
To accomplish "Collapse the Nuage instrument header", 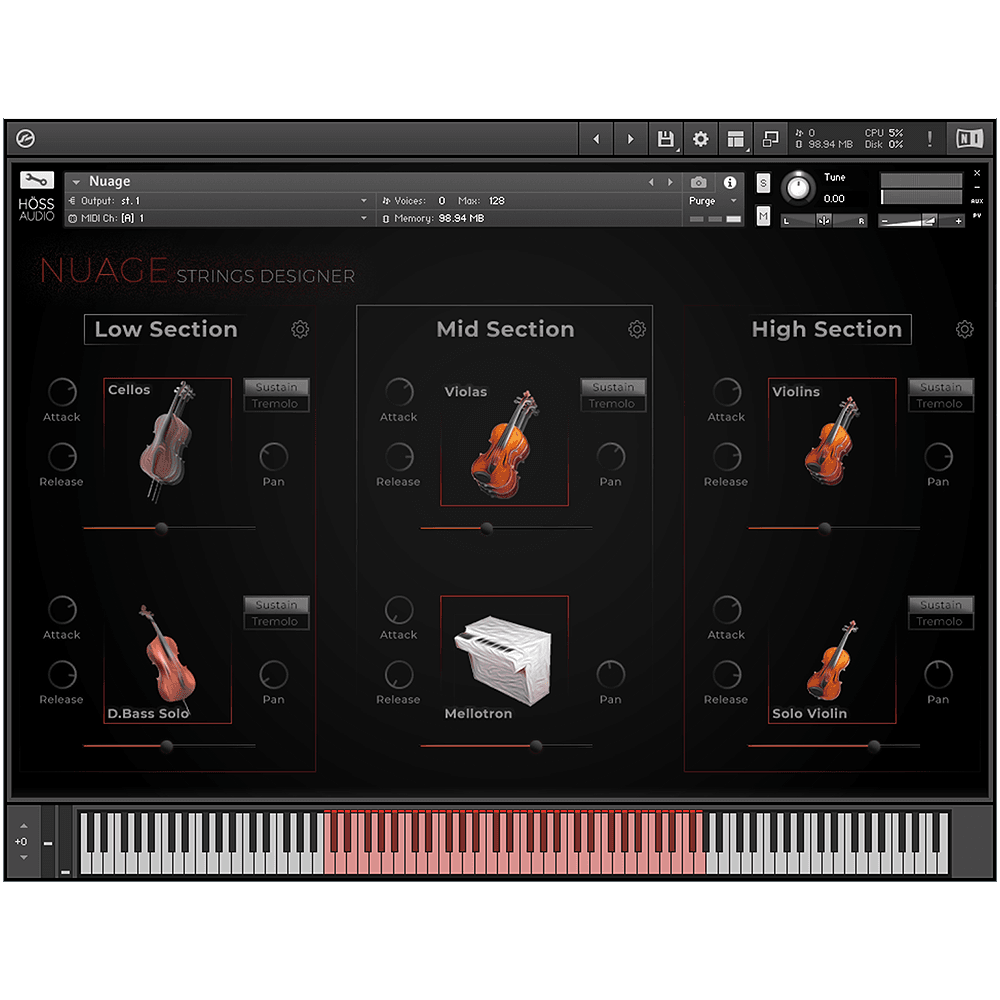I will point(76,181).
